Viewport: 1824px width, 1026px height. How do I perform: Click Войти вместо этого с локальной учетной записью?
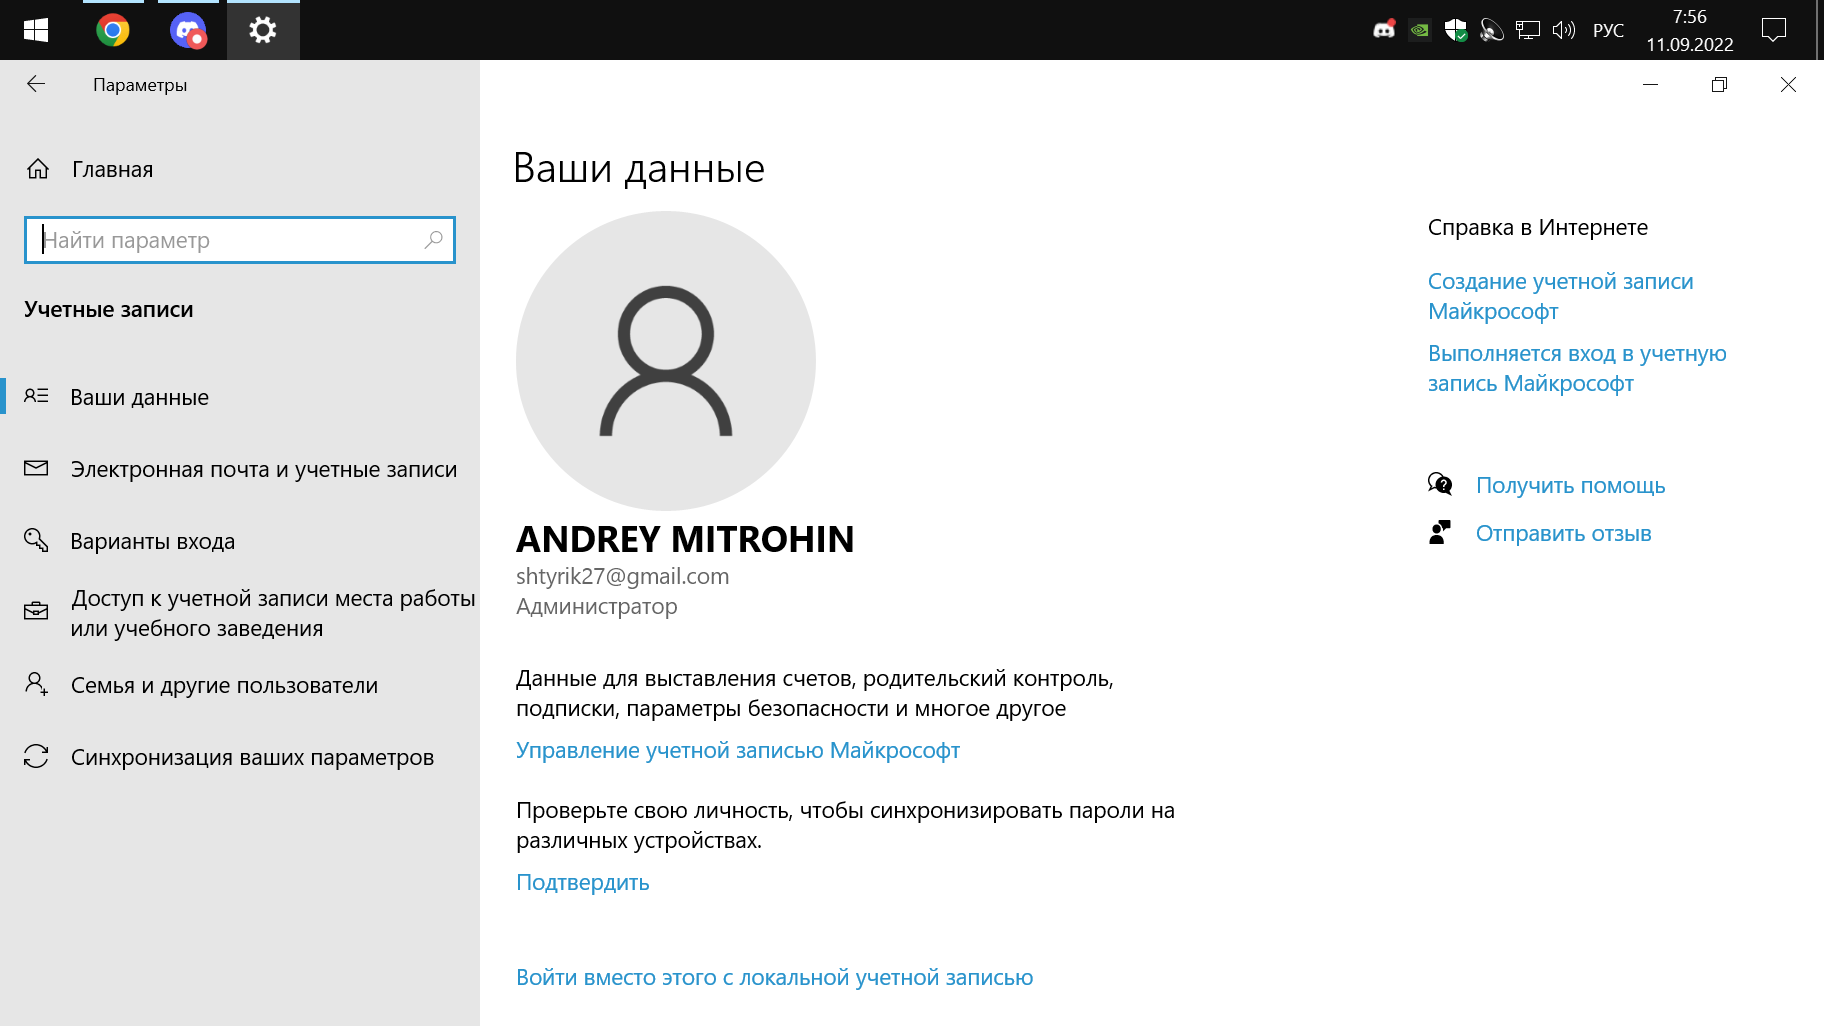[x=774, y=978]
